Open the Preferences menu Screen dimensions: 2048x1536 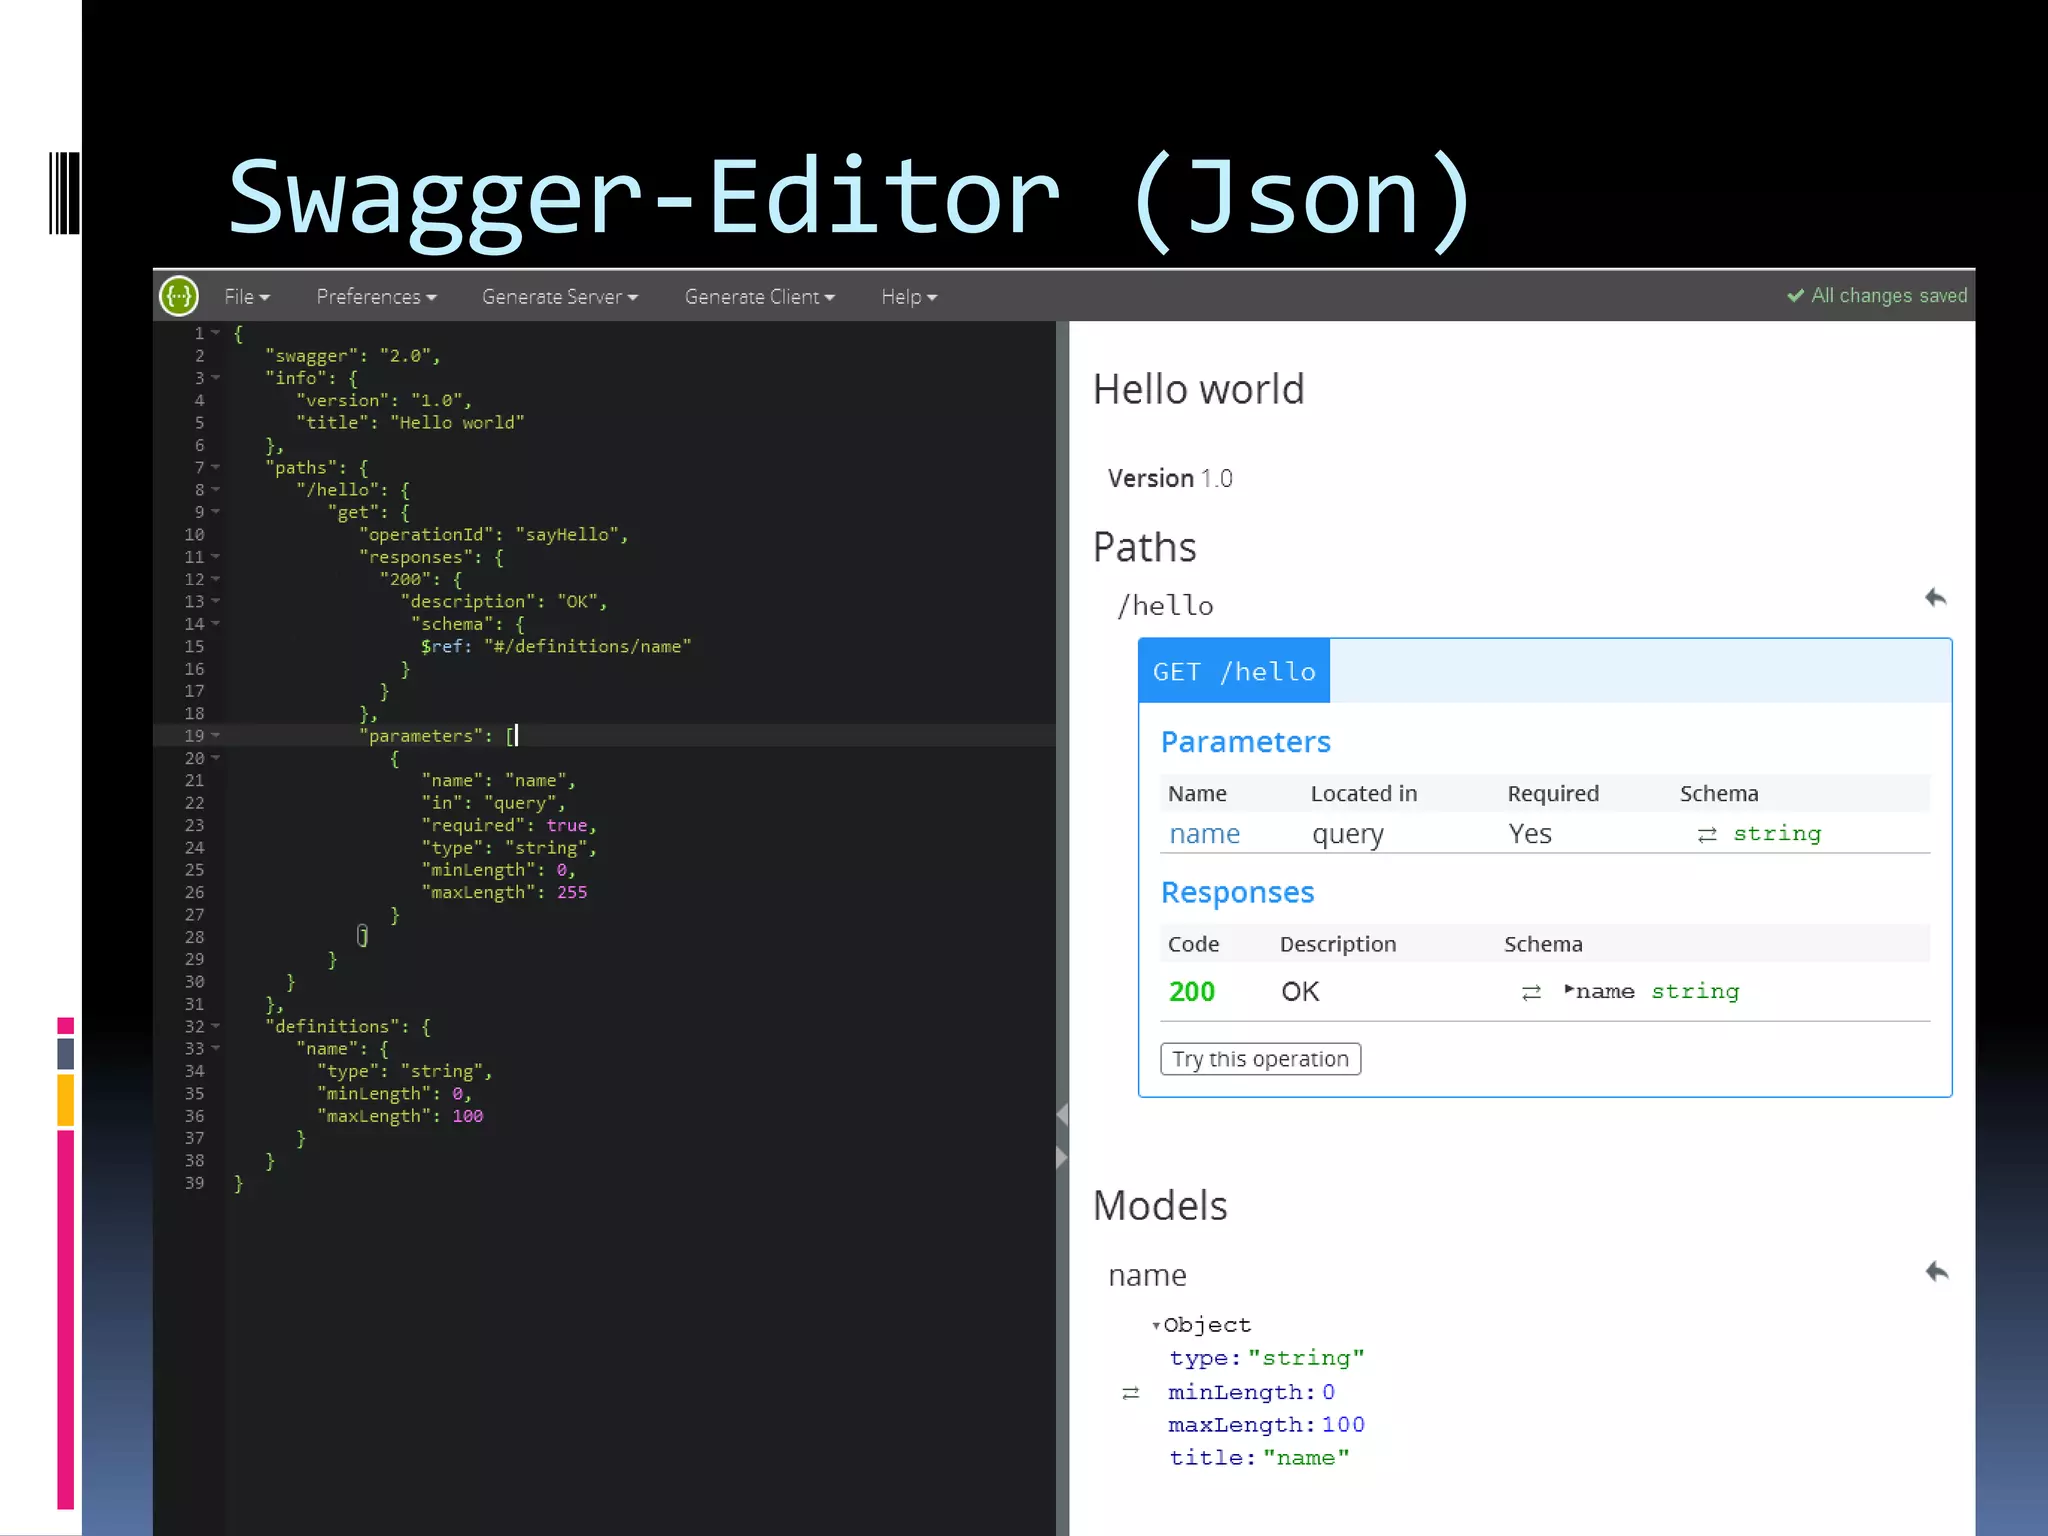tap(376, 297)
